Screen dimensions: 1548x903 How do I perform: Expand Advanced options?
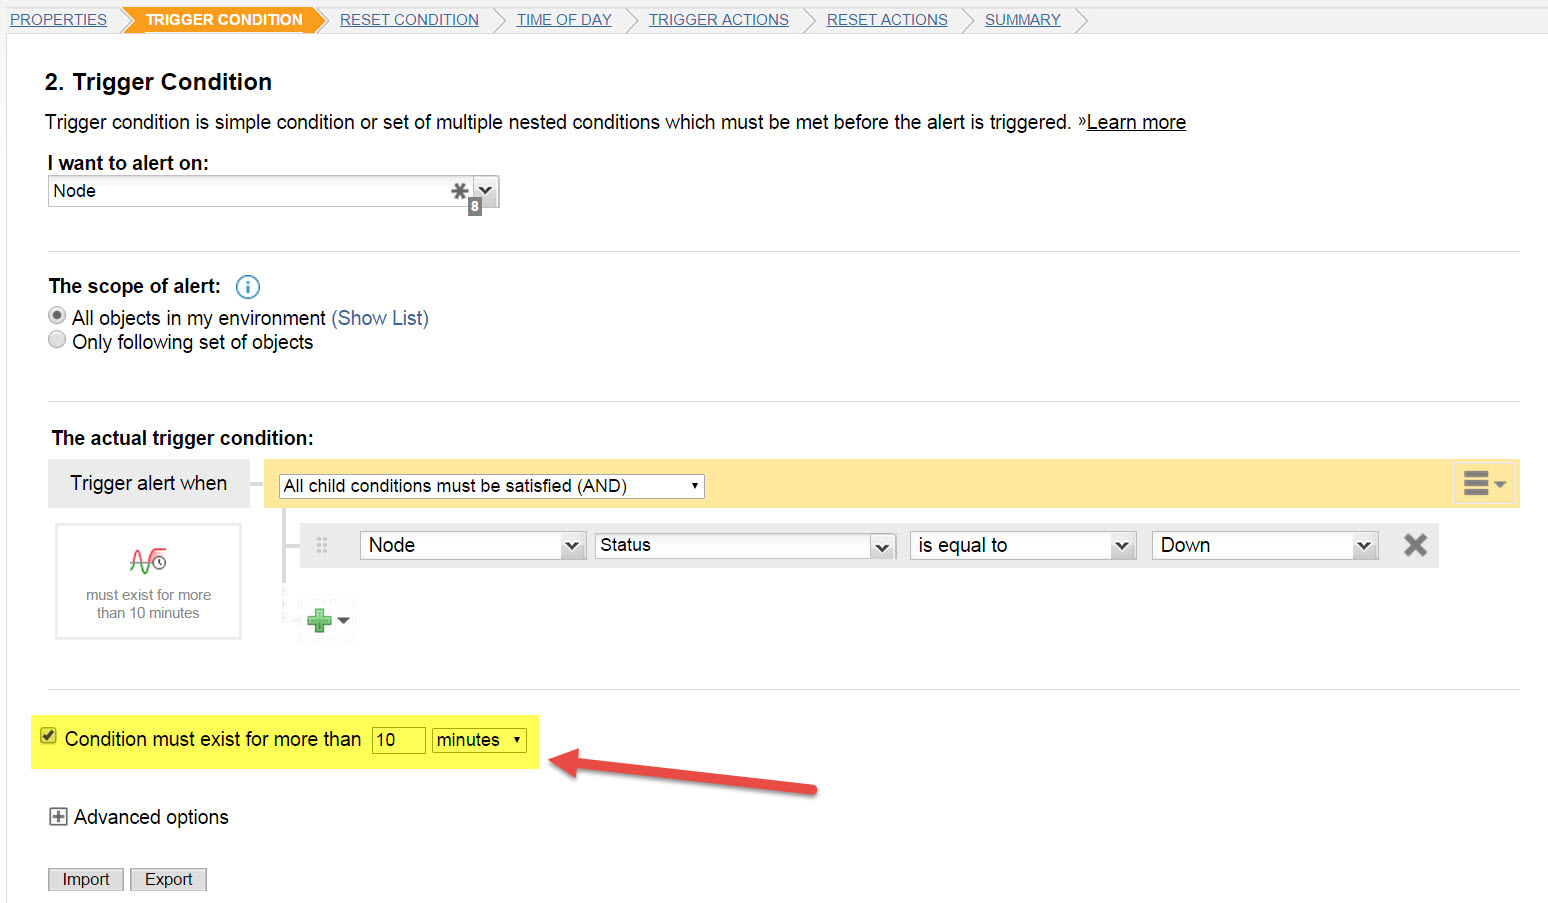tap(58, 817)
